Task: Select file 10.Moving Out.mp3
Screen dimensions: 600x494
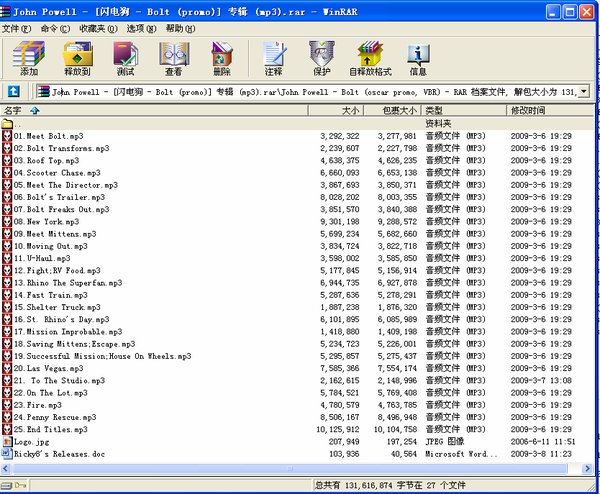Action: click(x=51, y=246)
